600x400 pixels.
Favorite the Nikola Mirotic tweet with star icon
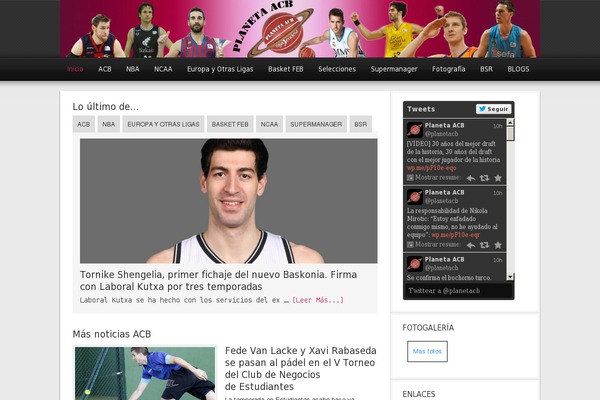coord(498,245)
